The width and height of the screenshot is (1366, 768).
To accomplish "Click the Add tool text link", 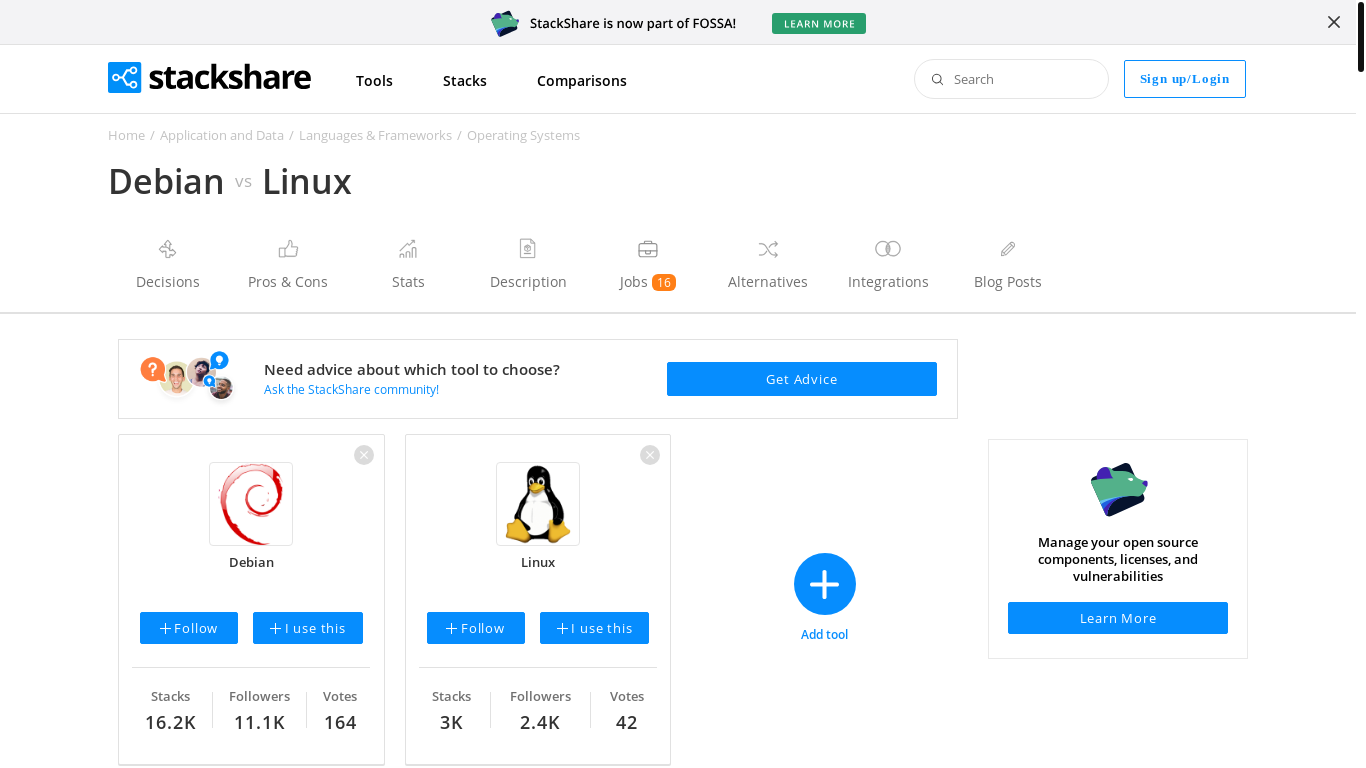I will coord(825,635).
